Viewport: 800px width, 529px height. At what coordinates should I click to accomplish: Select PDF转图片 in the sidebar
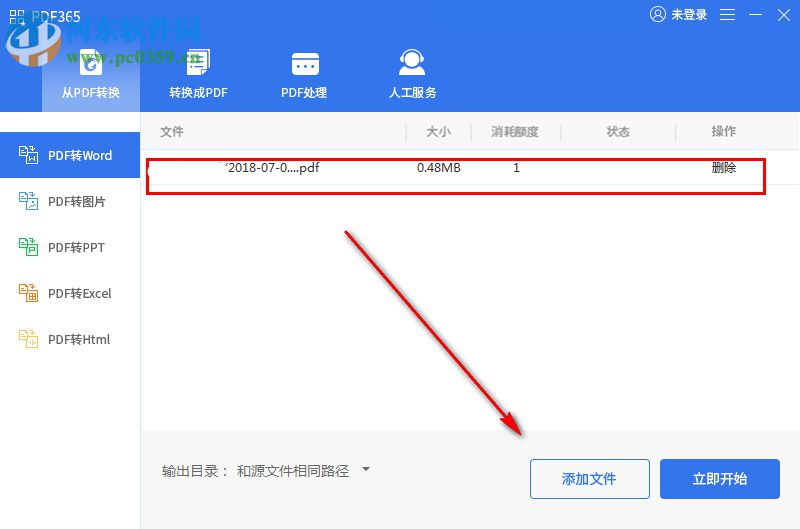(x=70, y=201)
